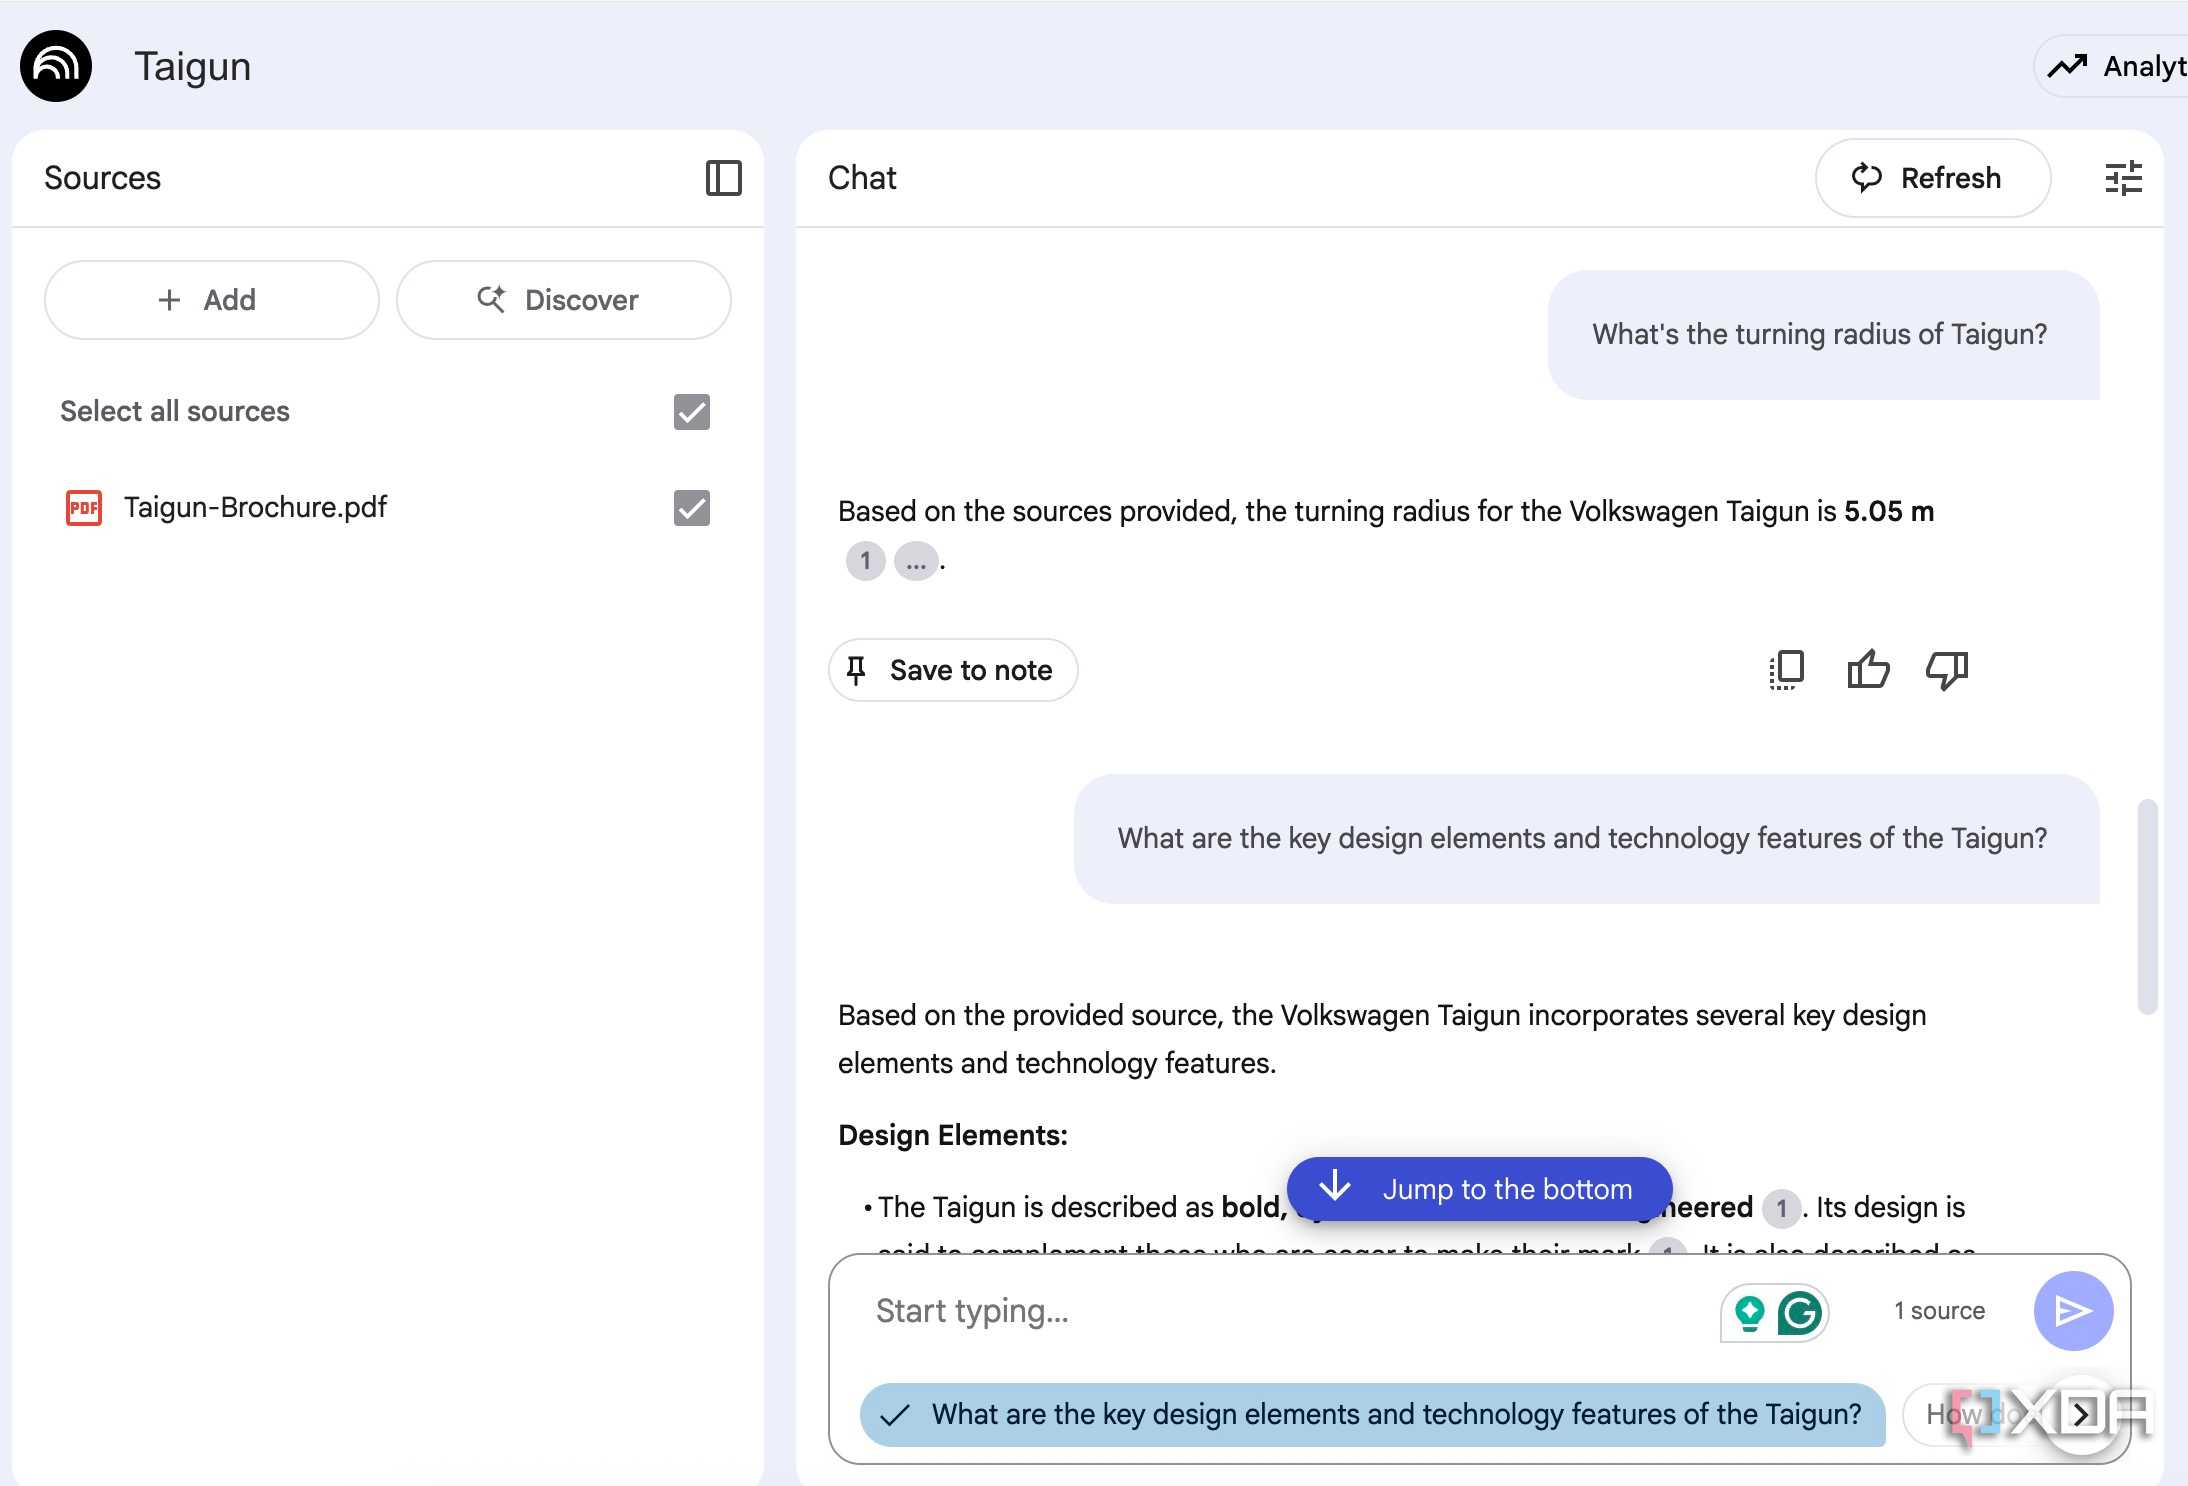The image size is (2188, 1486).
Task: Click the turning radius question bubble
Action: pyautogui.click(x=1823, y=335)
